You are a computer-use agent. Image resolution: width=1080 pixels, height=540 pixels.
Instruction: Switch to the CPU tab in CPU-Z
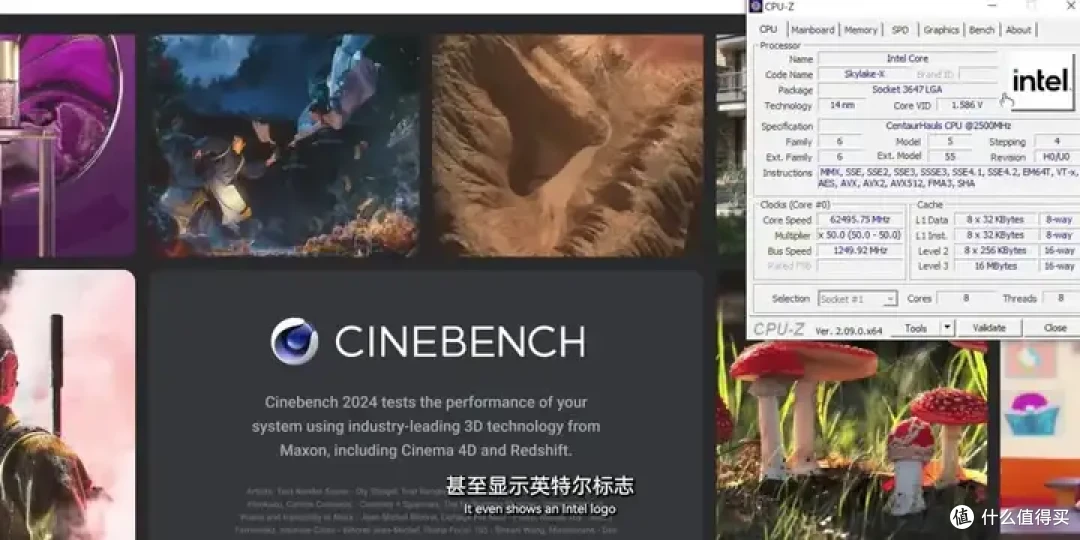(x=768, y=30)
